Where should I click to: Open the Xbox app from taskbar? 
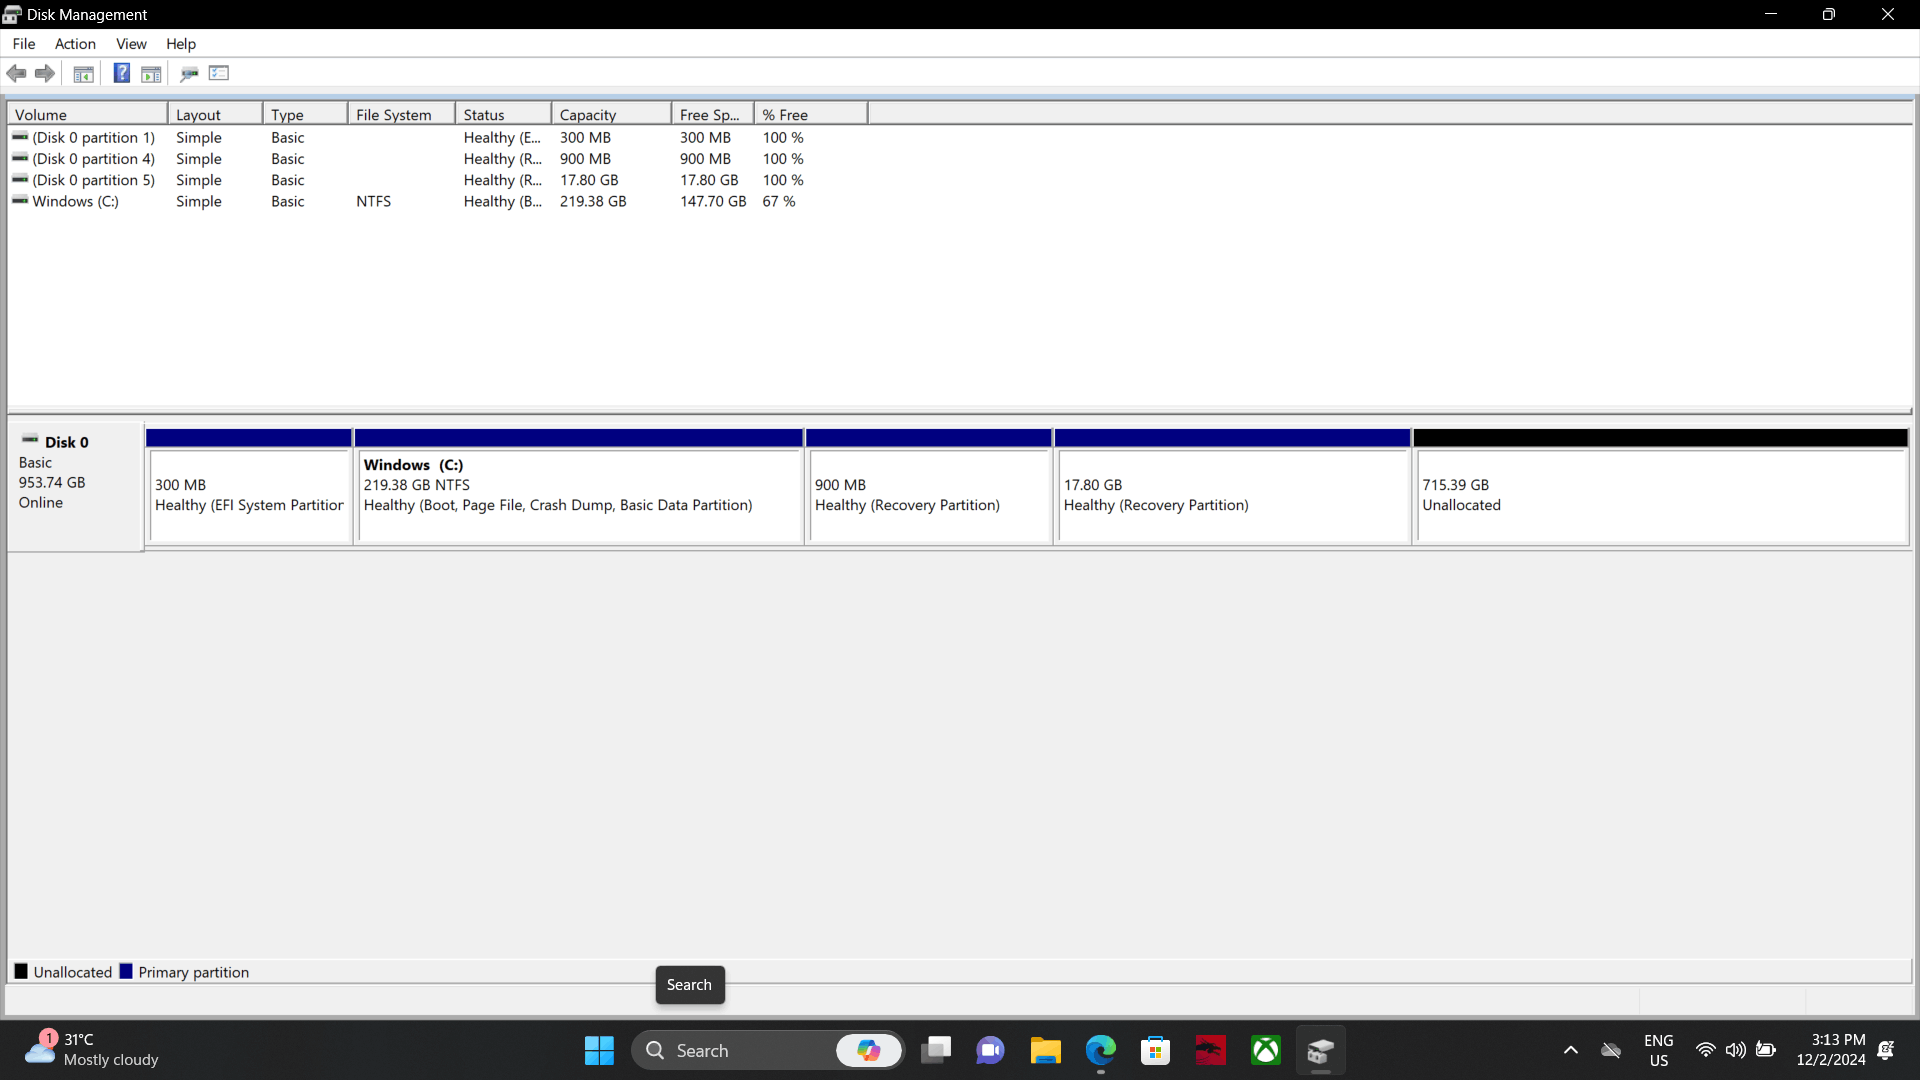click(x=1265, y=1050)
